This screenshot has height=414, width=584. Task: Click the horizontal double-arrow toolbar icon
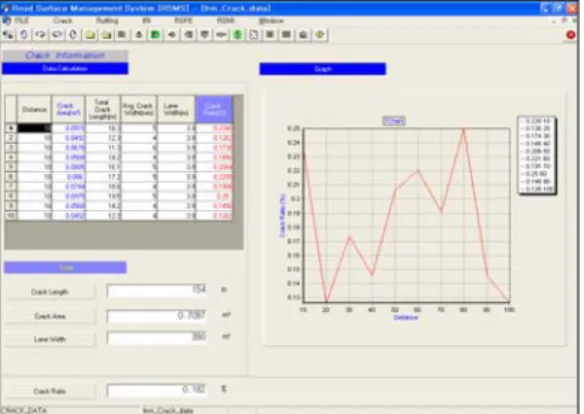[x=221, y=35]
